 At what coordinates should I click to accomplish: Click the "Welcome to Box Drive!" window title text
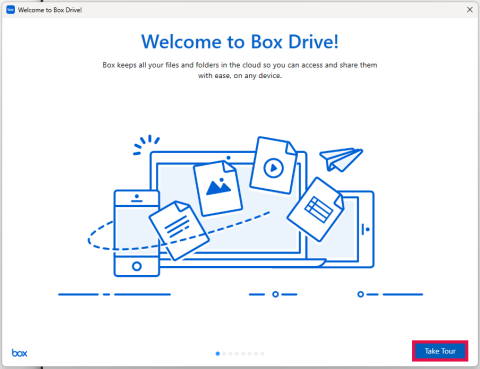pos(50,10)
